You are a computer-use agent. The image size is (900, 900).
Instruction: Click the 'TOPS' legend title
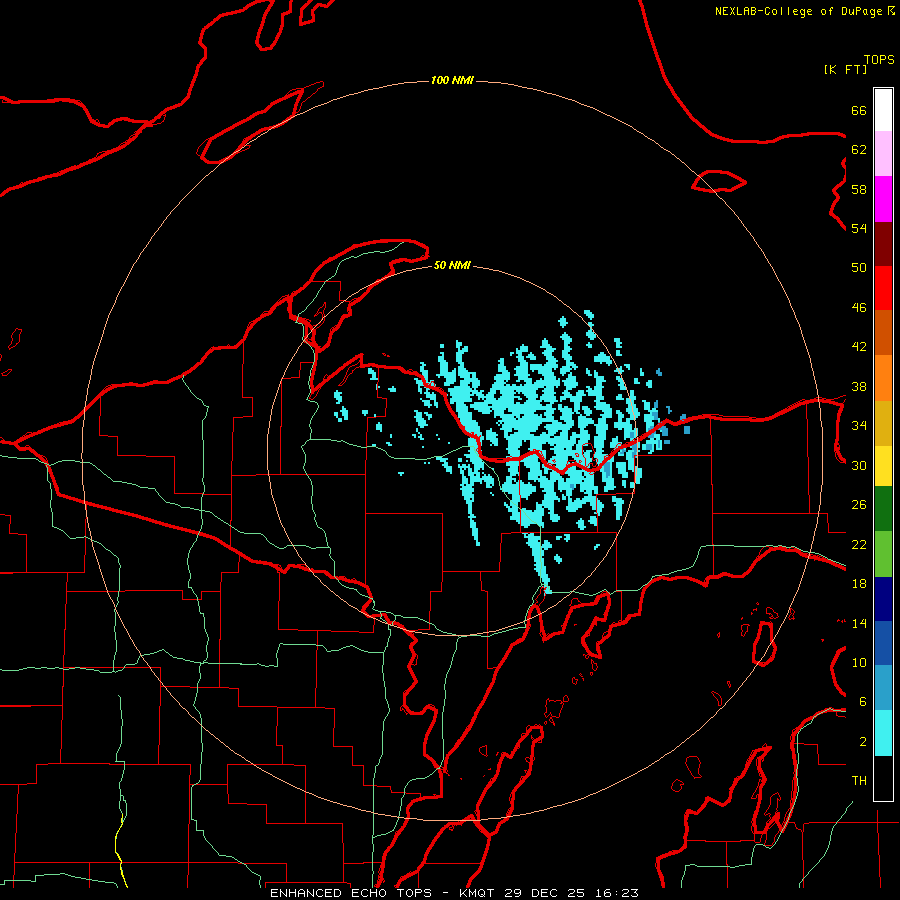tap(879, 60)
